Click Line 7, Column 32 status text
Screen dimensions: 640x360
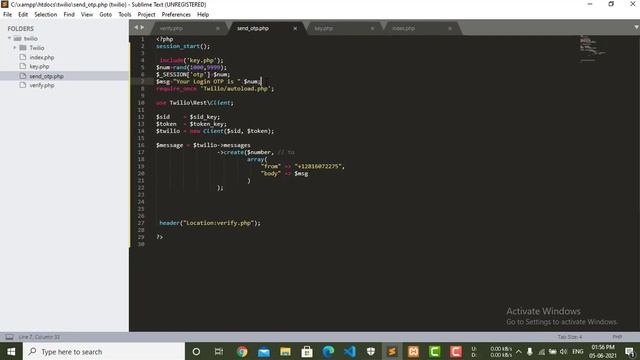(39, 337)
